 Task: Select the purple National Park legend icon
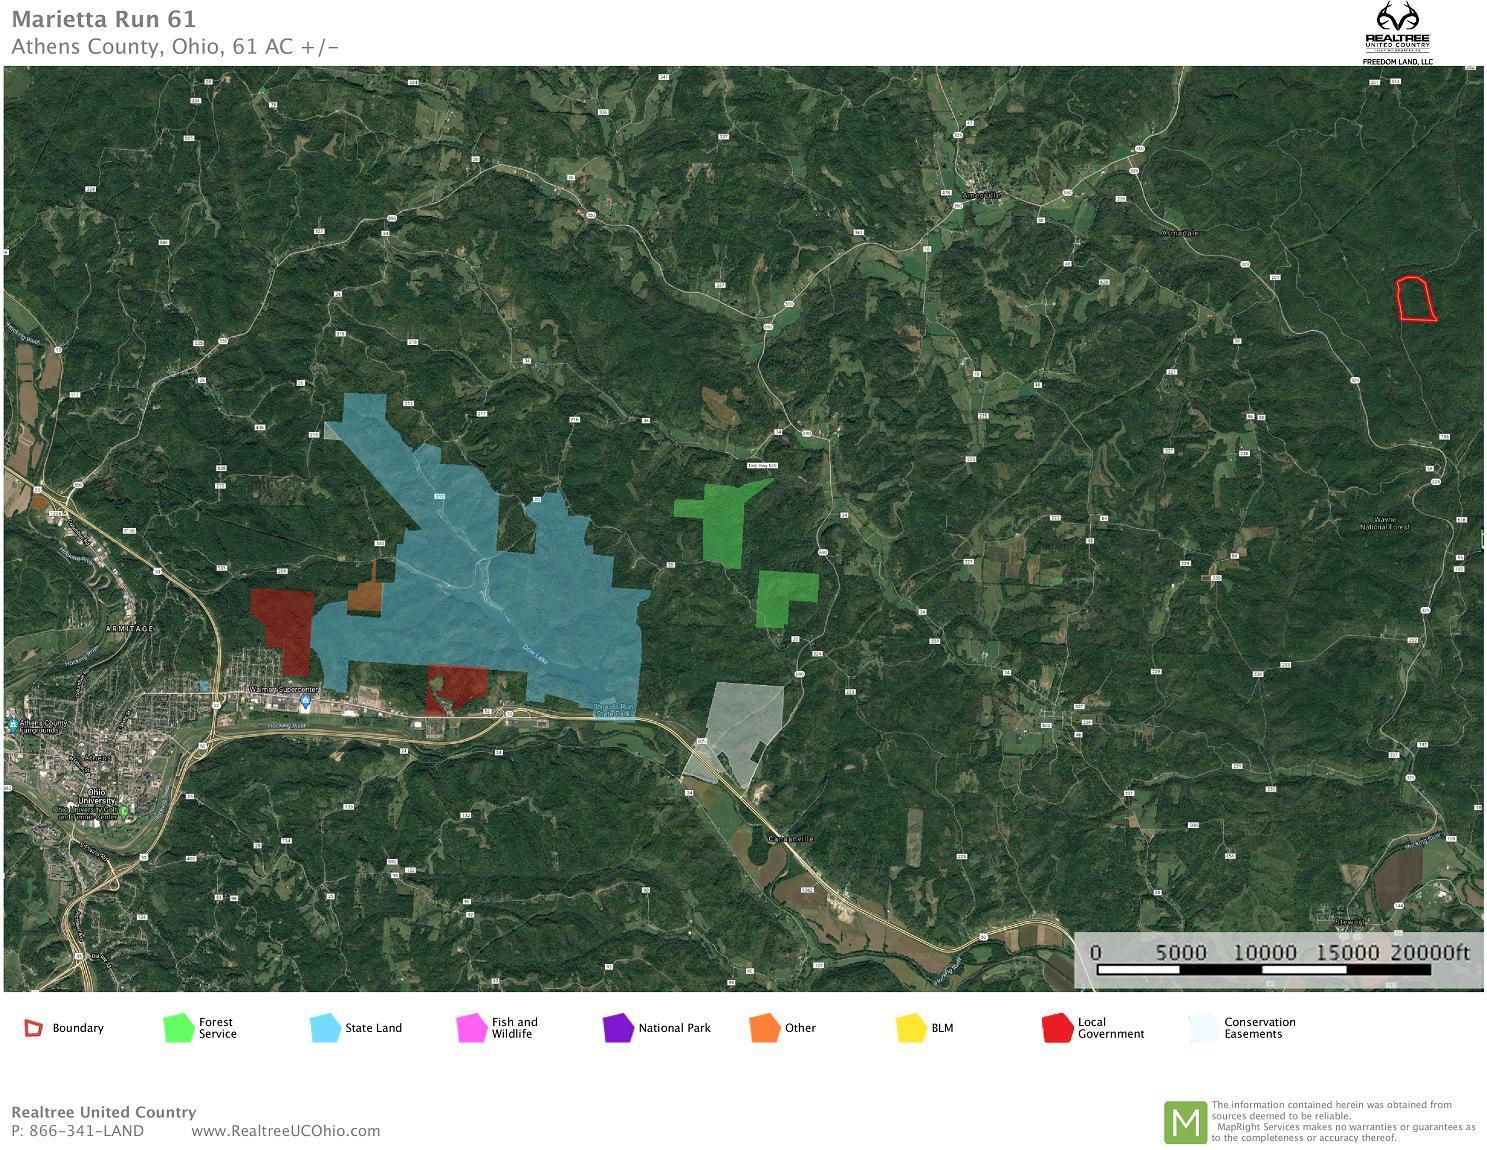click(618, 1028)
